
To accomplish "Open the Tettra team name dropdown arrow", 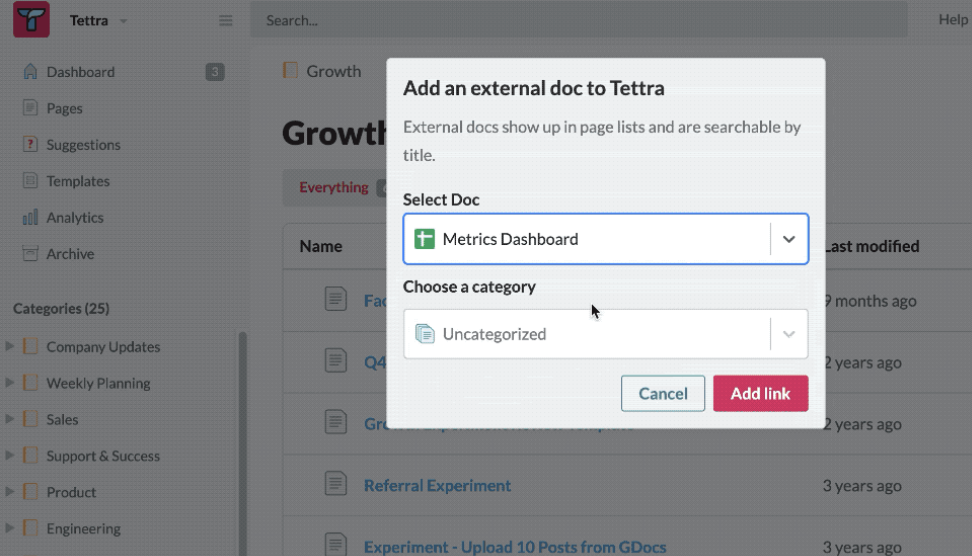I will tap(123, 21).
